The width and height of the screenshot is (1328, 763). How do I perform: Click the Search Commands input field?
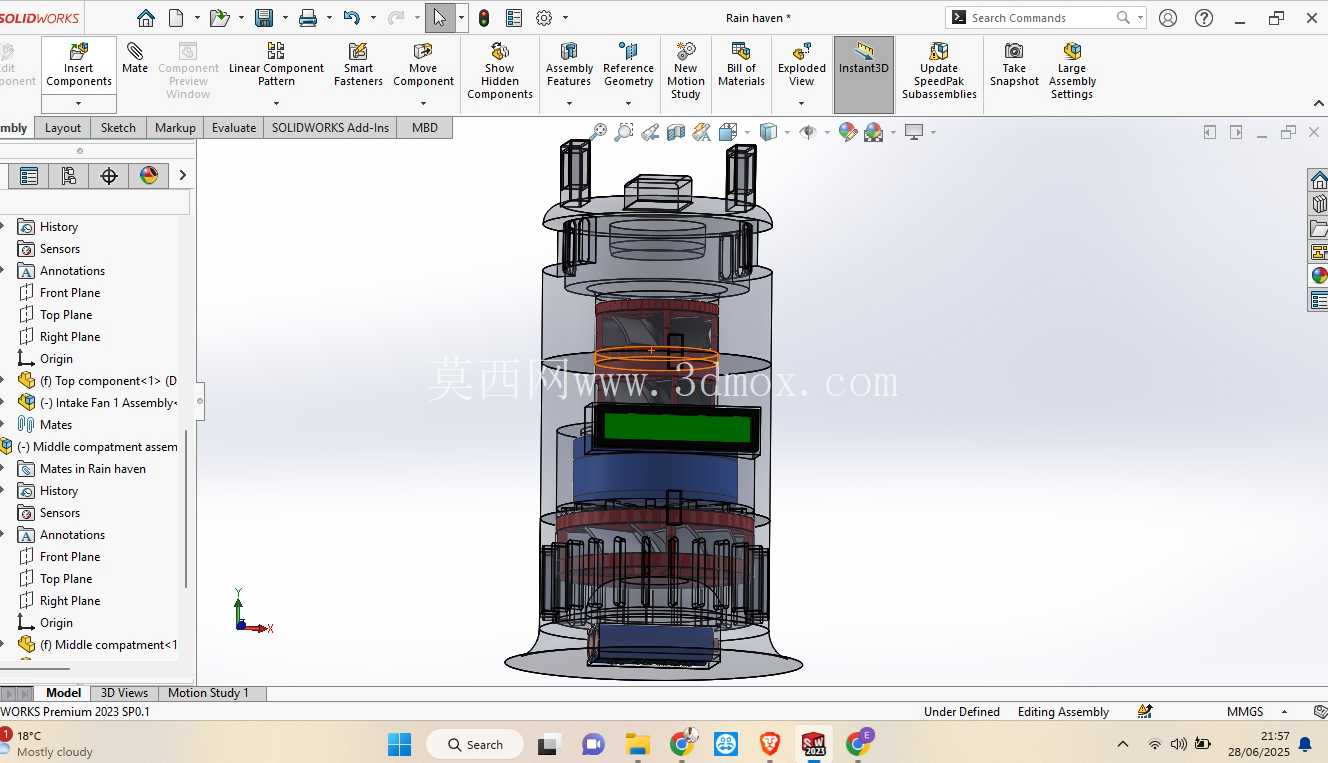pyautogui.click(x=1043, y=18)
